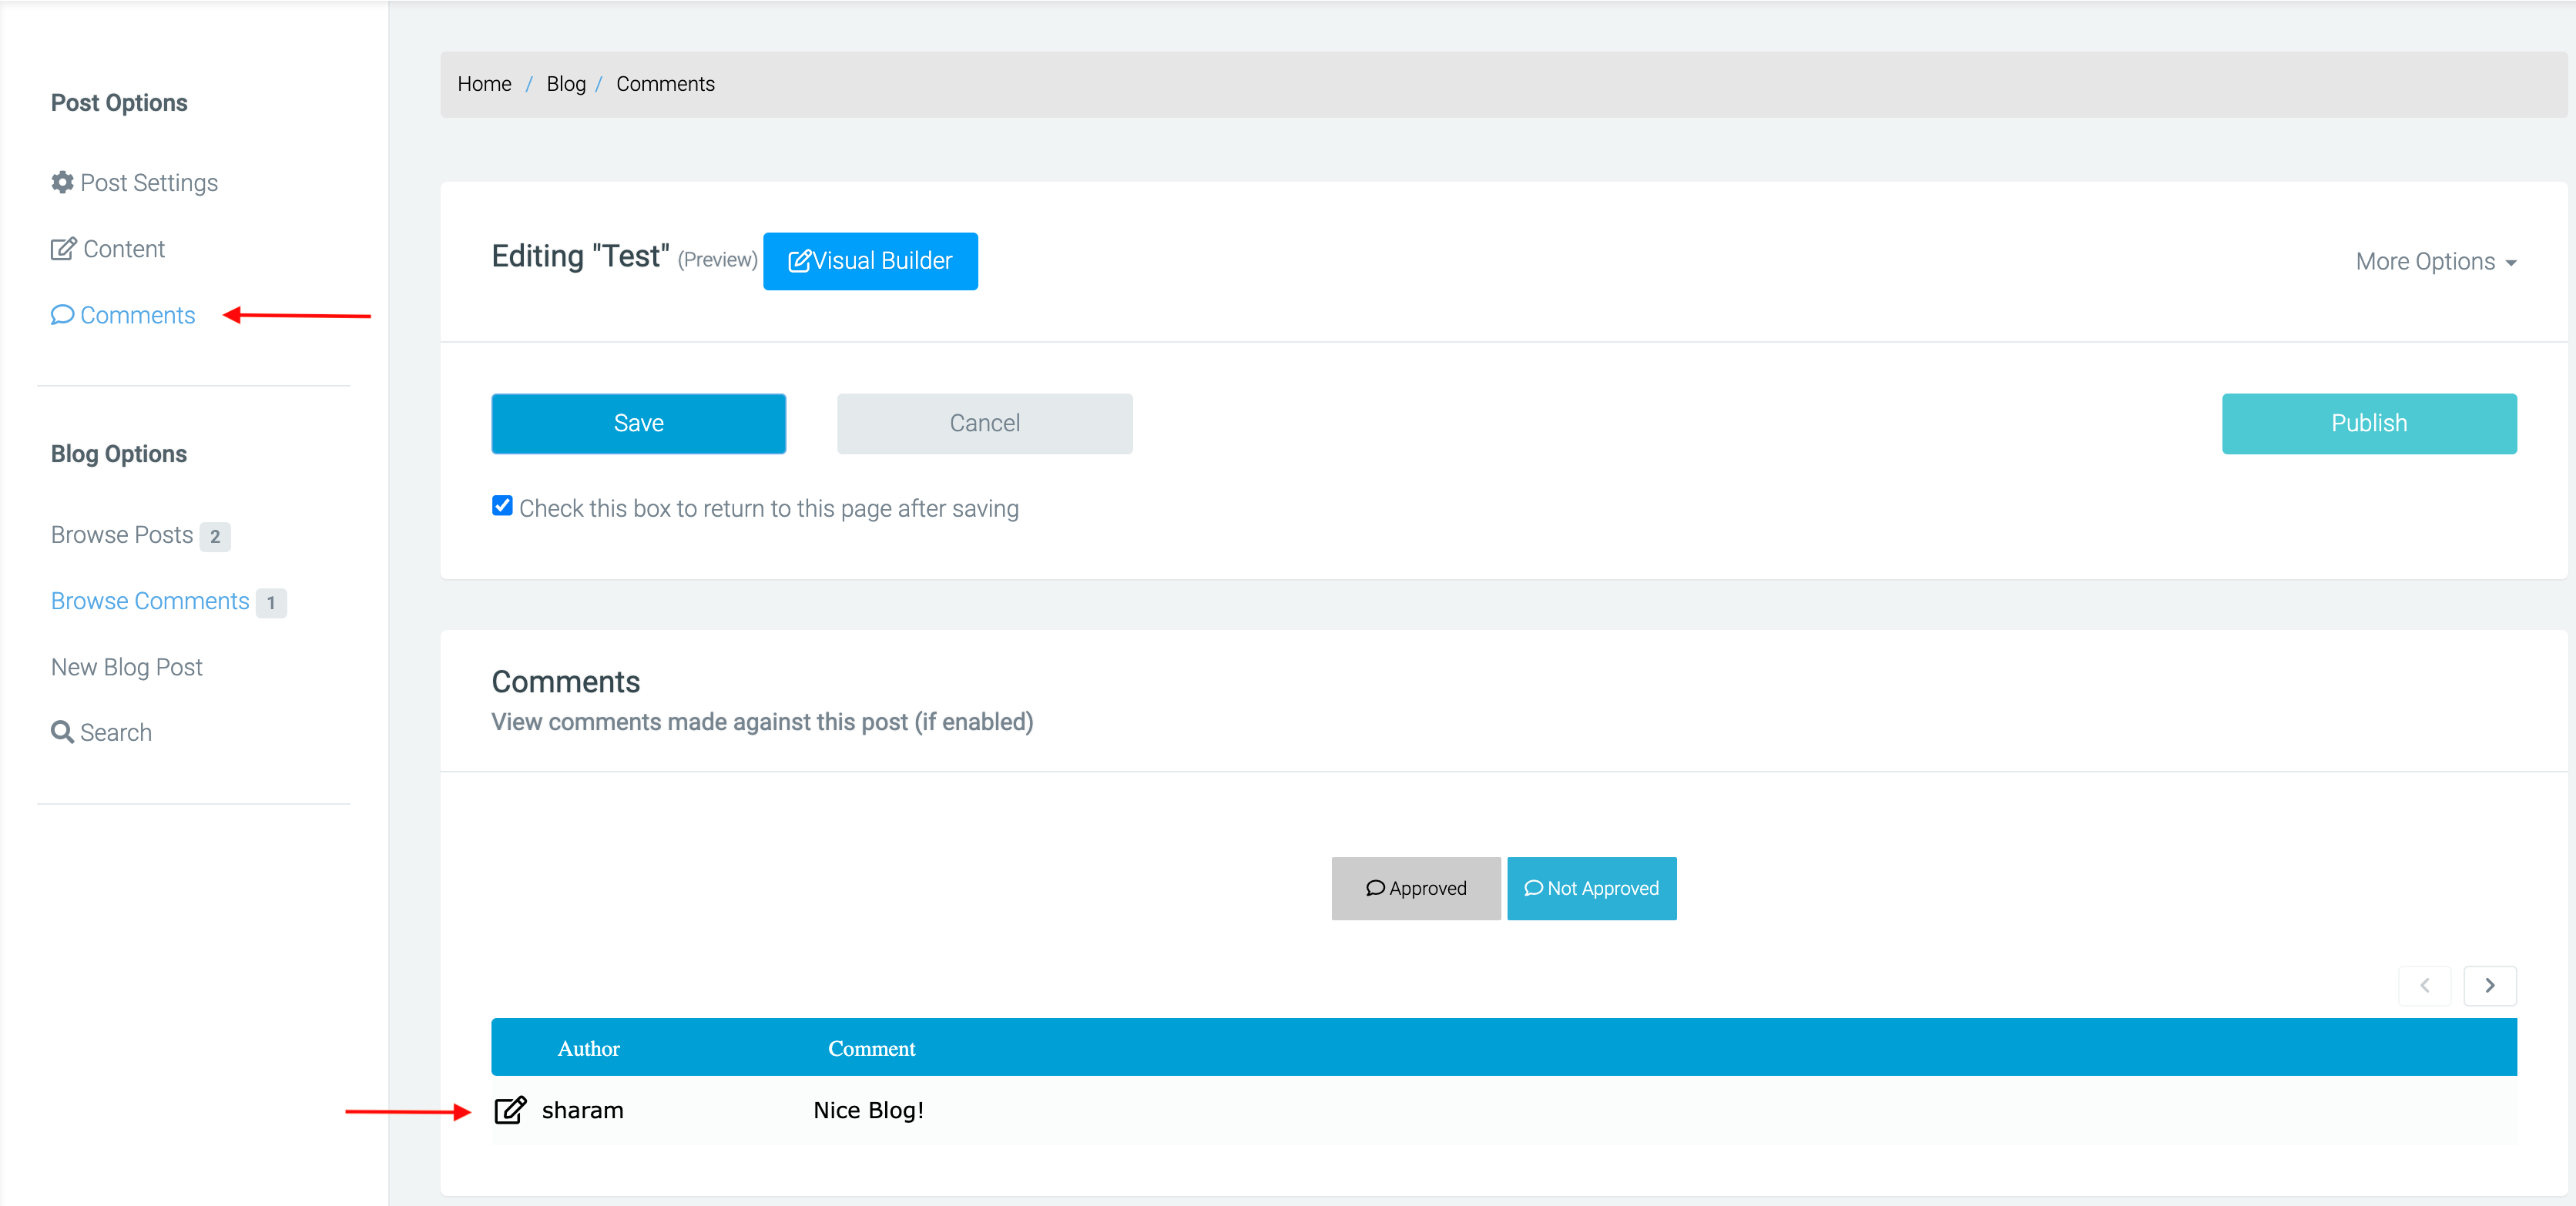Show Not Approved comments
Viewport: 2576px width, 1206px height.
[x=1591, y=888]
